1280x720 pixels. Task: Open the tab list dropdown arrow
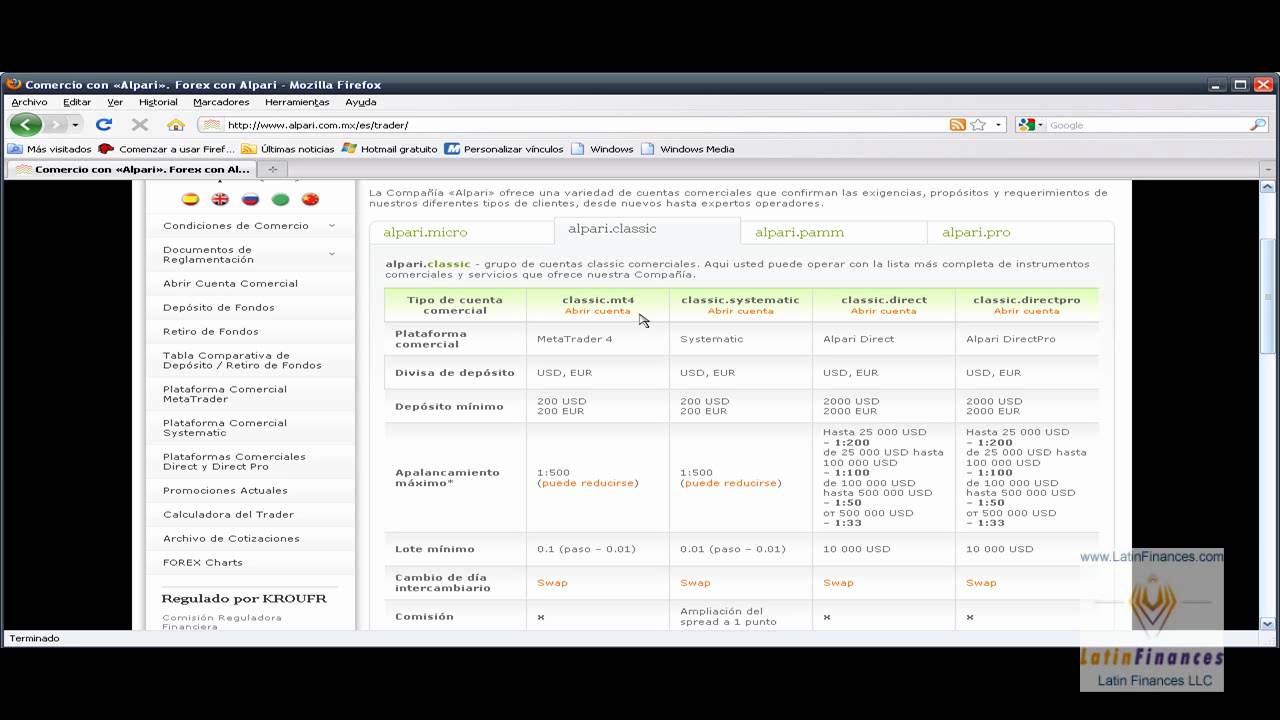(1268, 169)
